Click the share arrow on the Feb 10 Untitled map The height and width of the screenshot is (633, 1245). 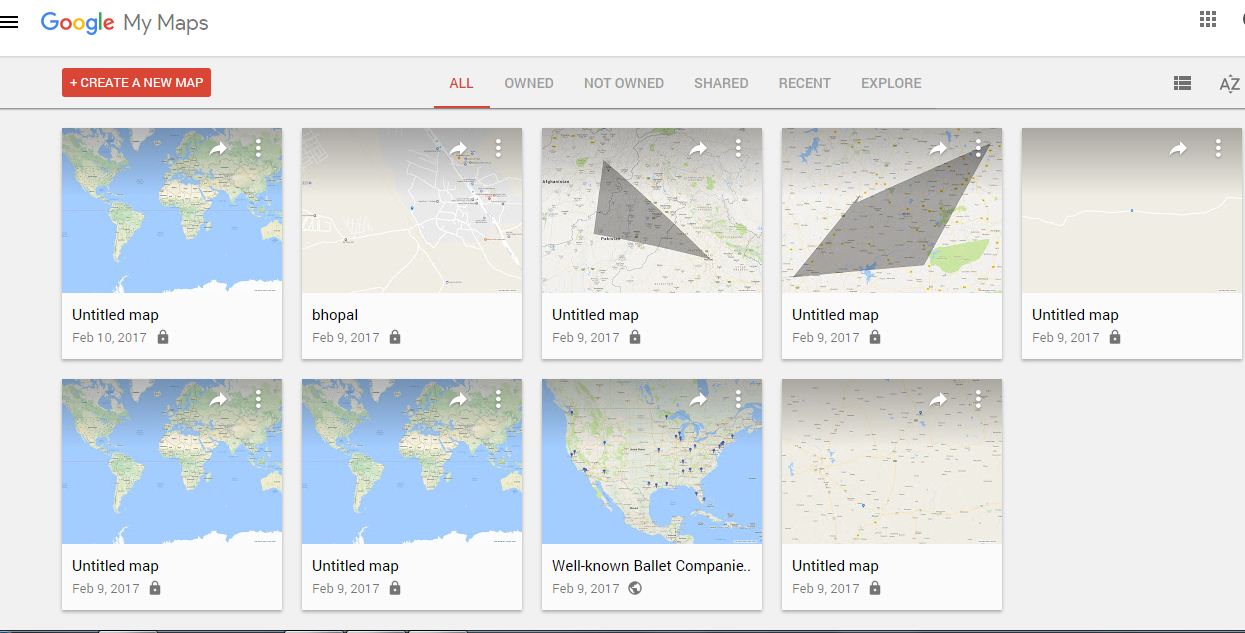click(x=219, y=147)
